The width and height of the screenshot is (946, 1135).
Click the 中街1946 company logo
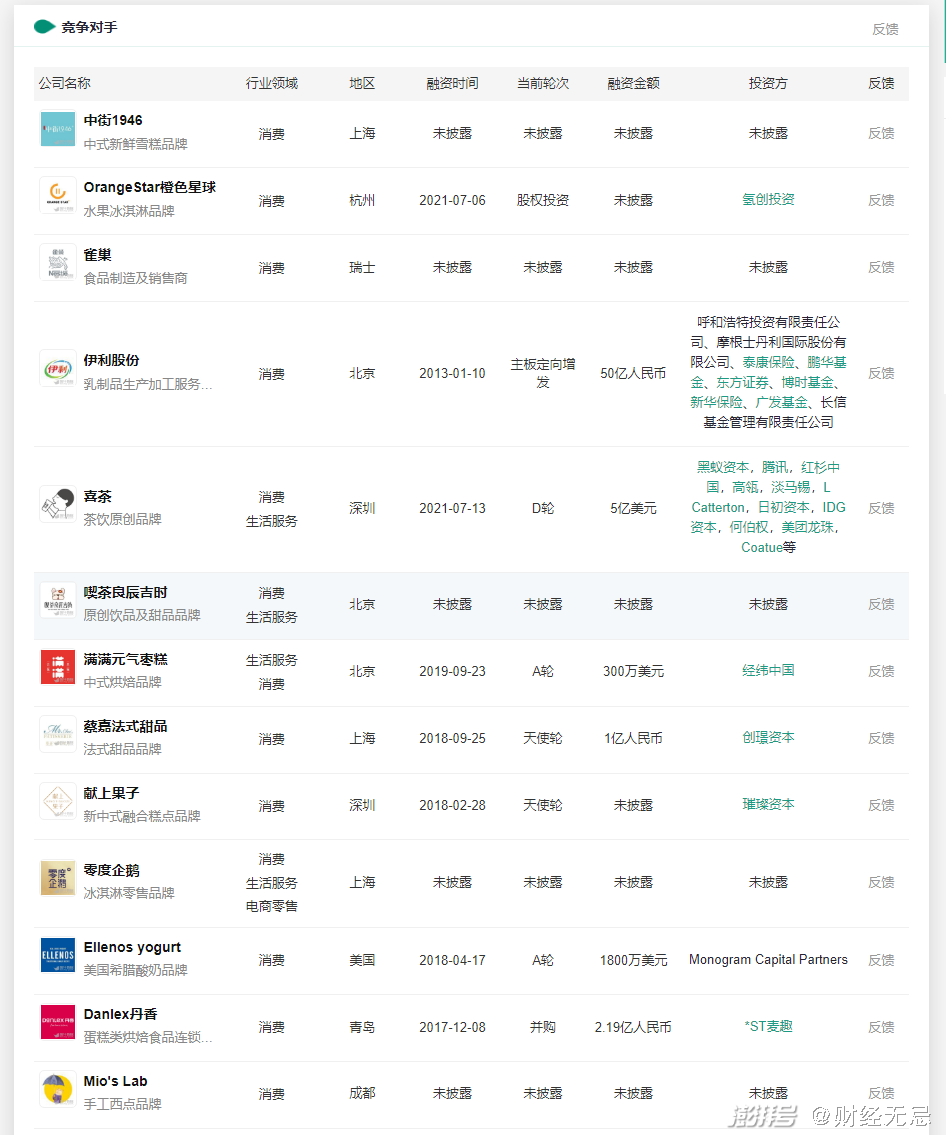pos(58,130)
